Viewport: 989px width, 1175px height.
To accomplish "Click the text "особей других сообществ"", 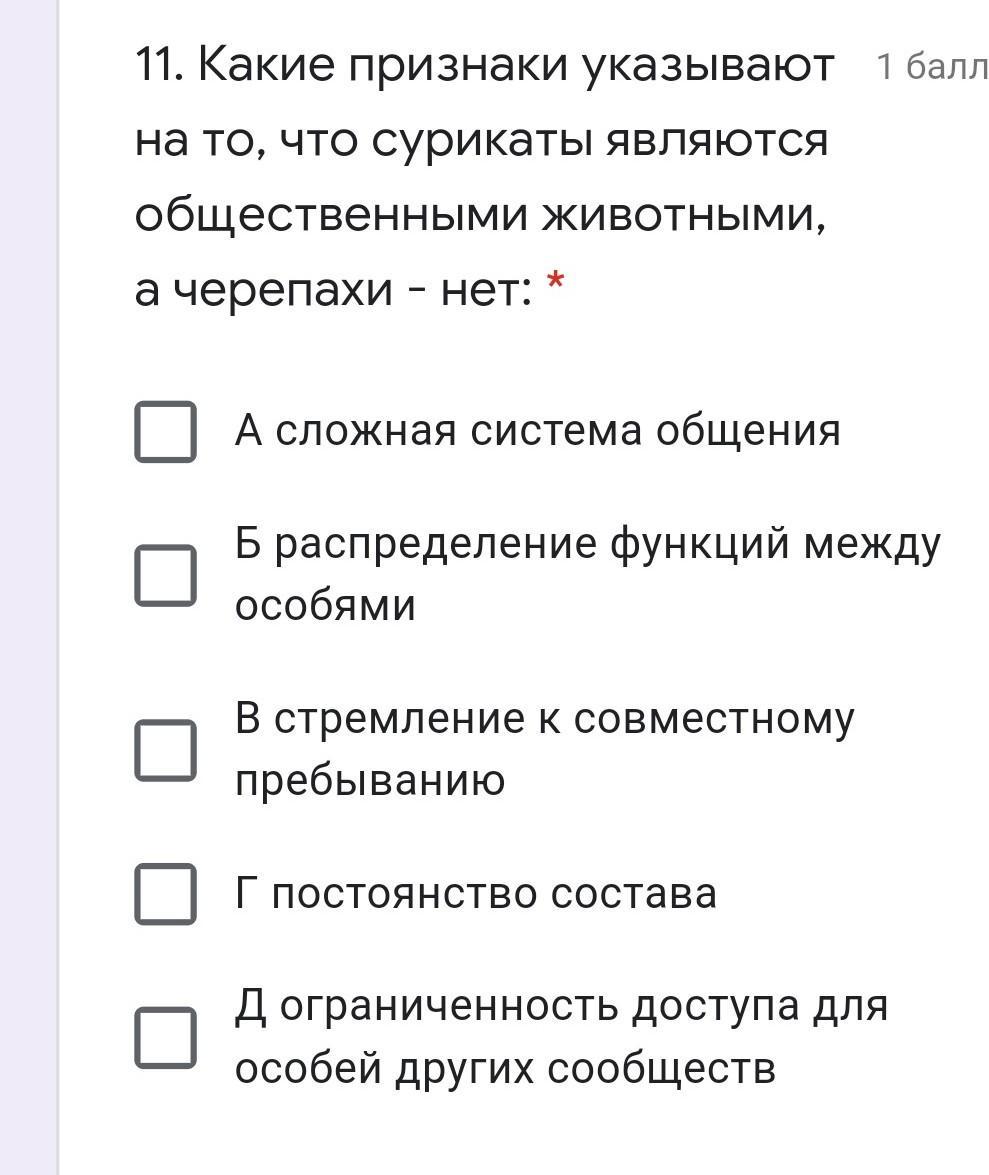I will 505,1068.
